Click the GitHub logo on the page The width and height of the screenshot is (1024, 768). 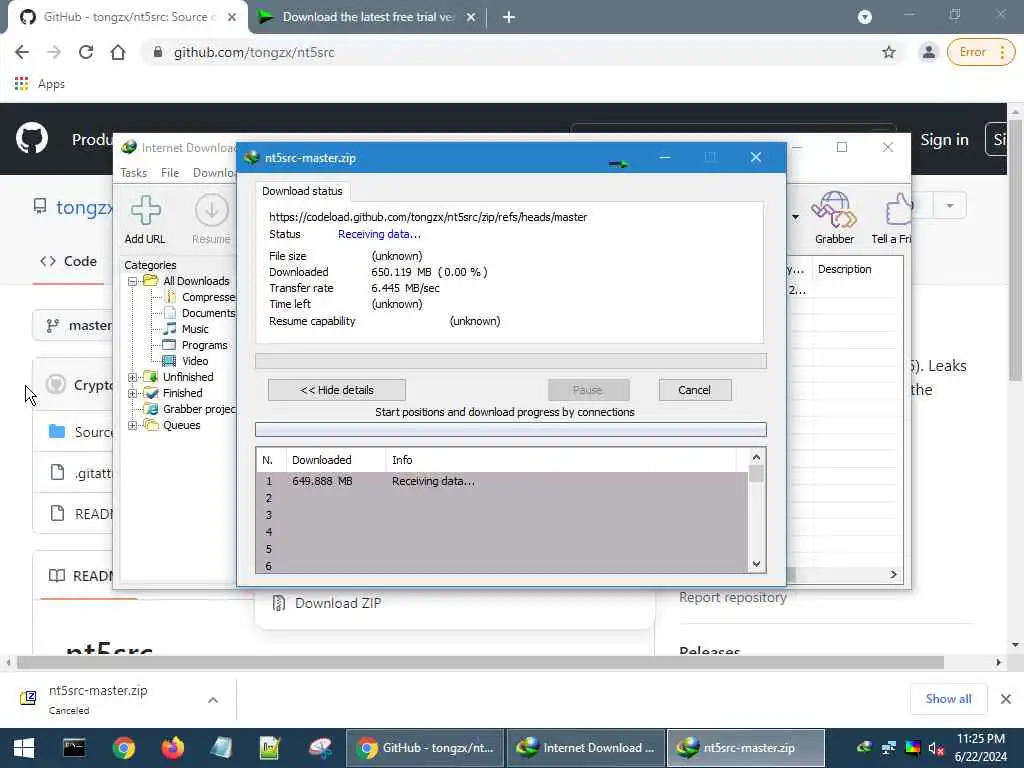click(31, 138)
